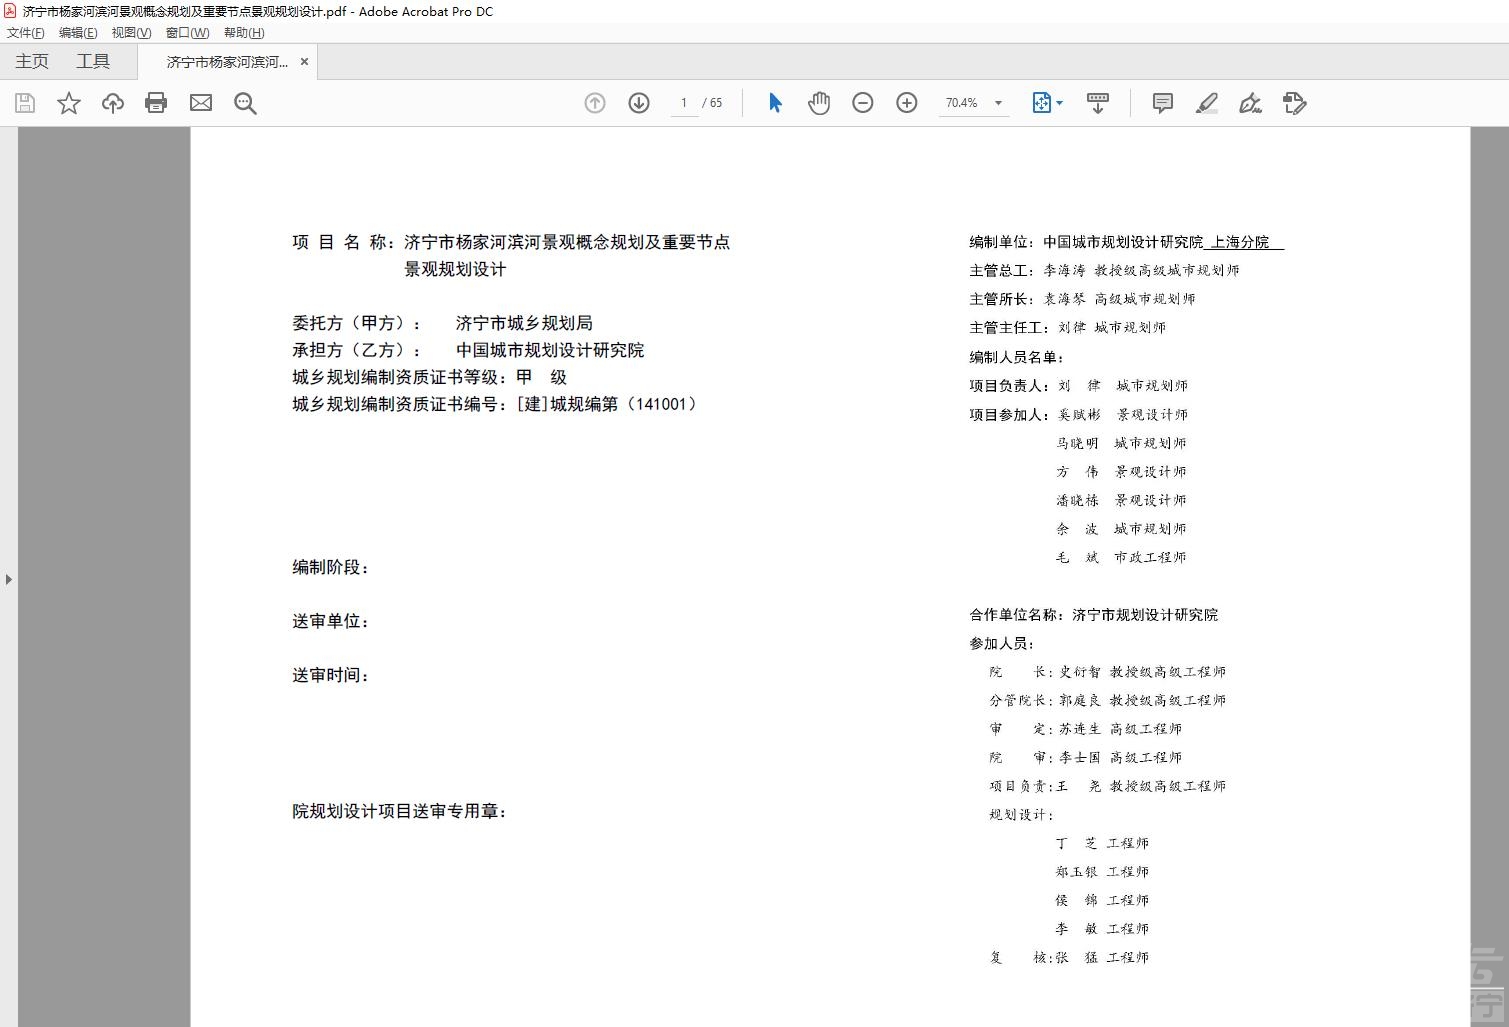
Task: Zoom in with the plus circle icon
Action: point(907,103)
